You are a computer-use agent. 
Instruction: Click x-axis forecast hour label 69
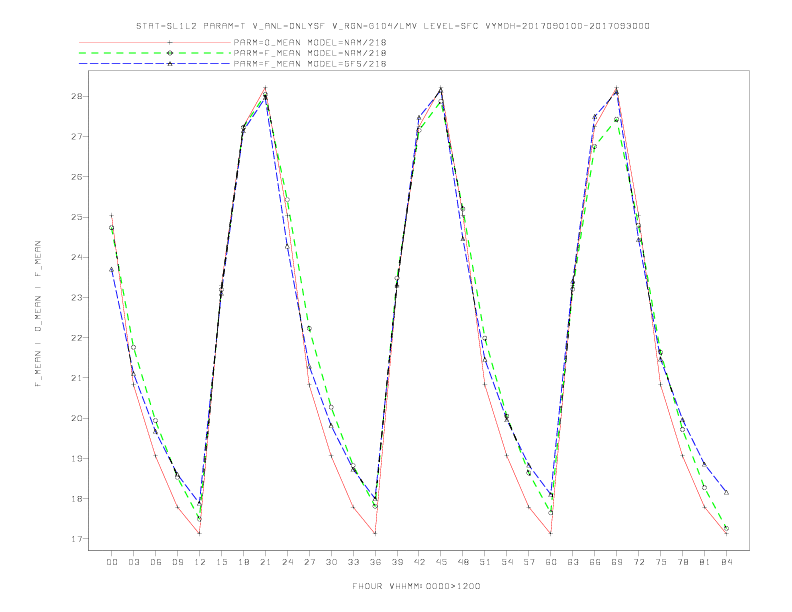617,562
